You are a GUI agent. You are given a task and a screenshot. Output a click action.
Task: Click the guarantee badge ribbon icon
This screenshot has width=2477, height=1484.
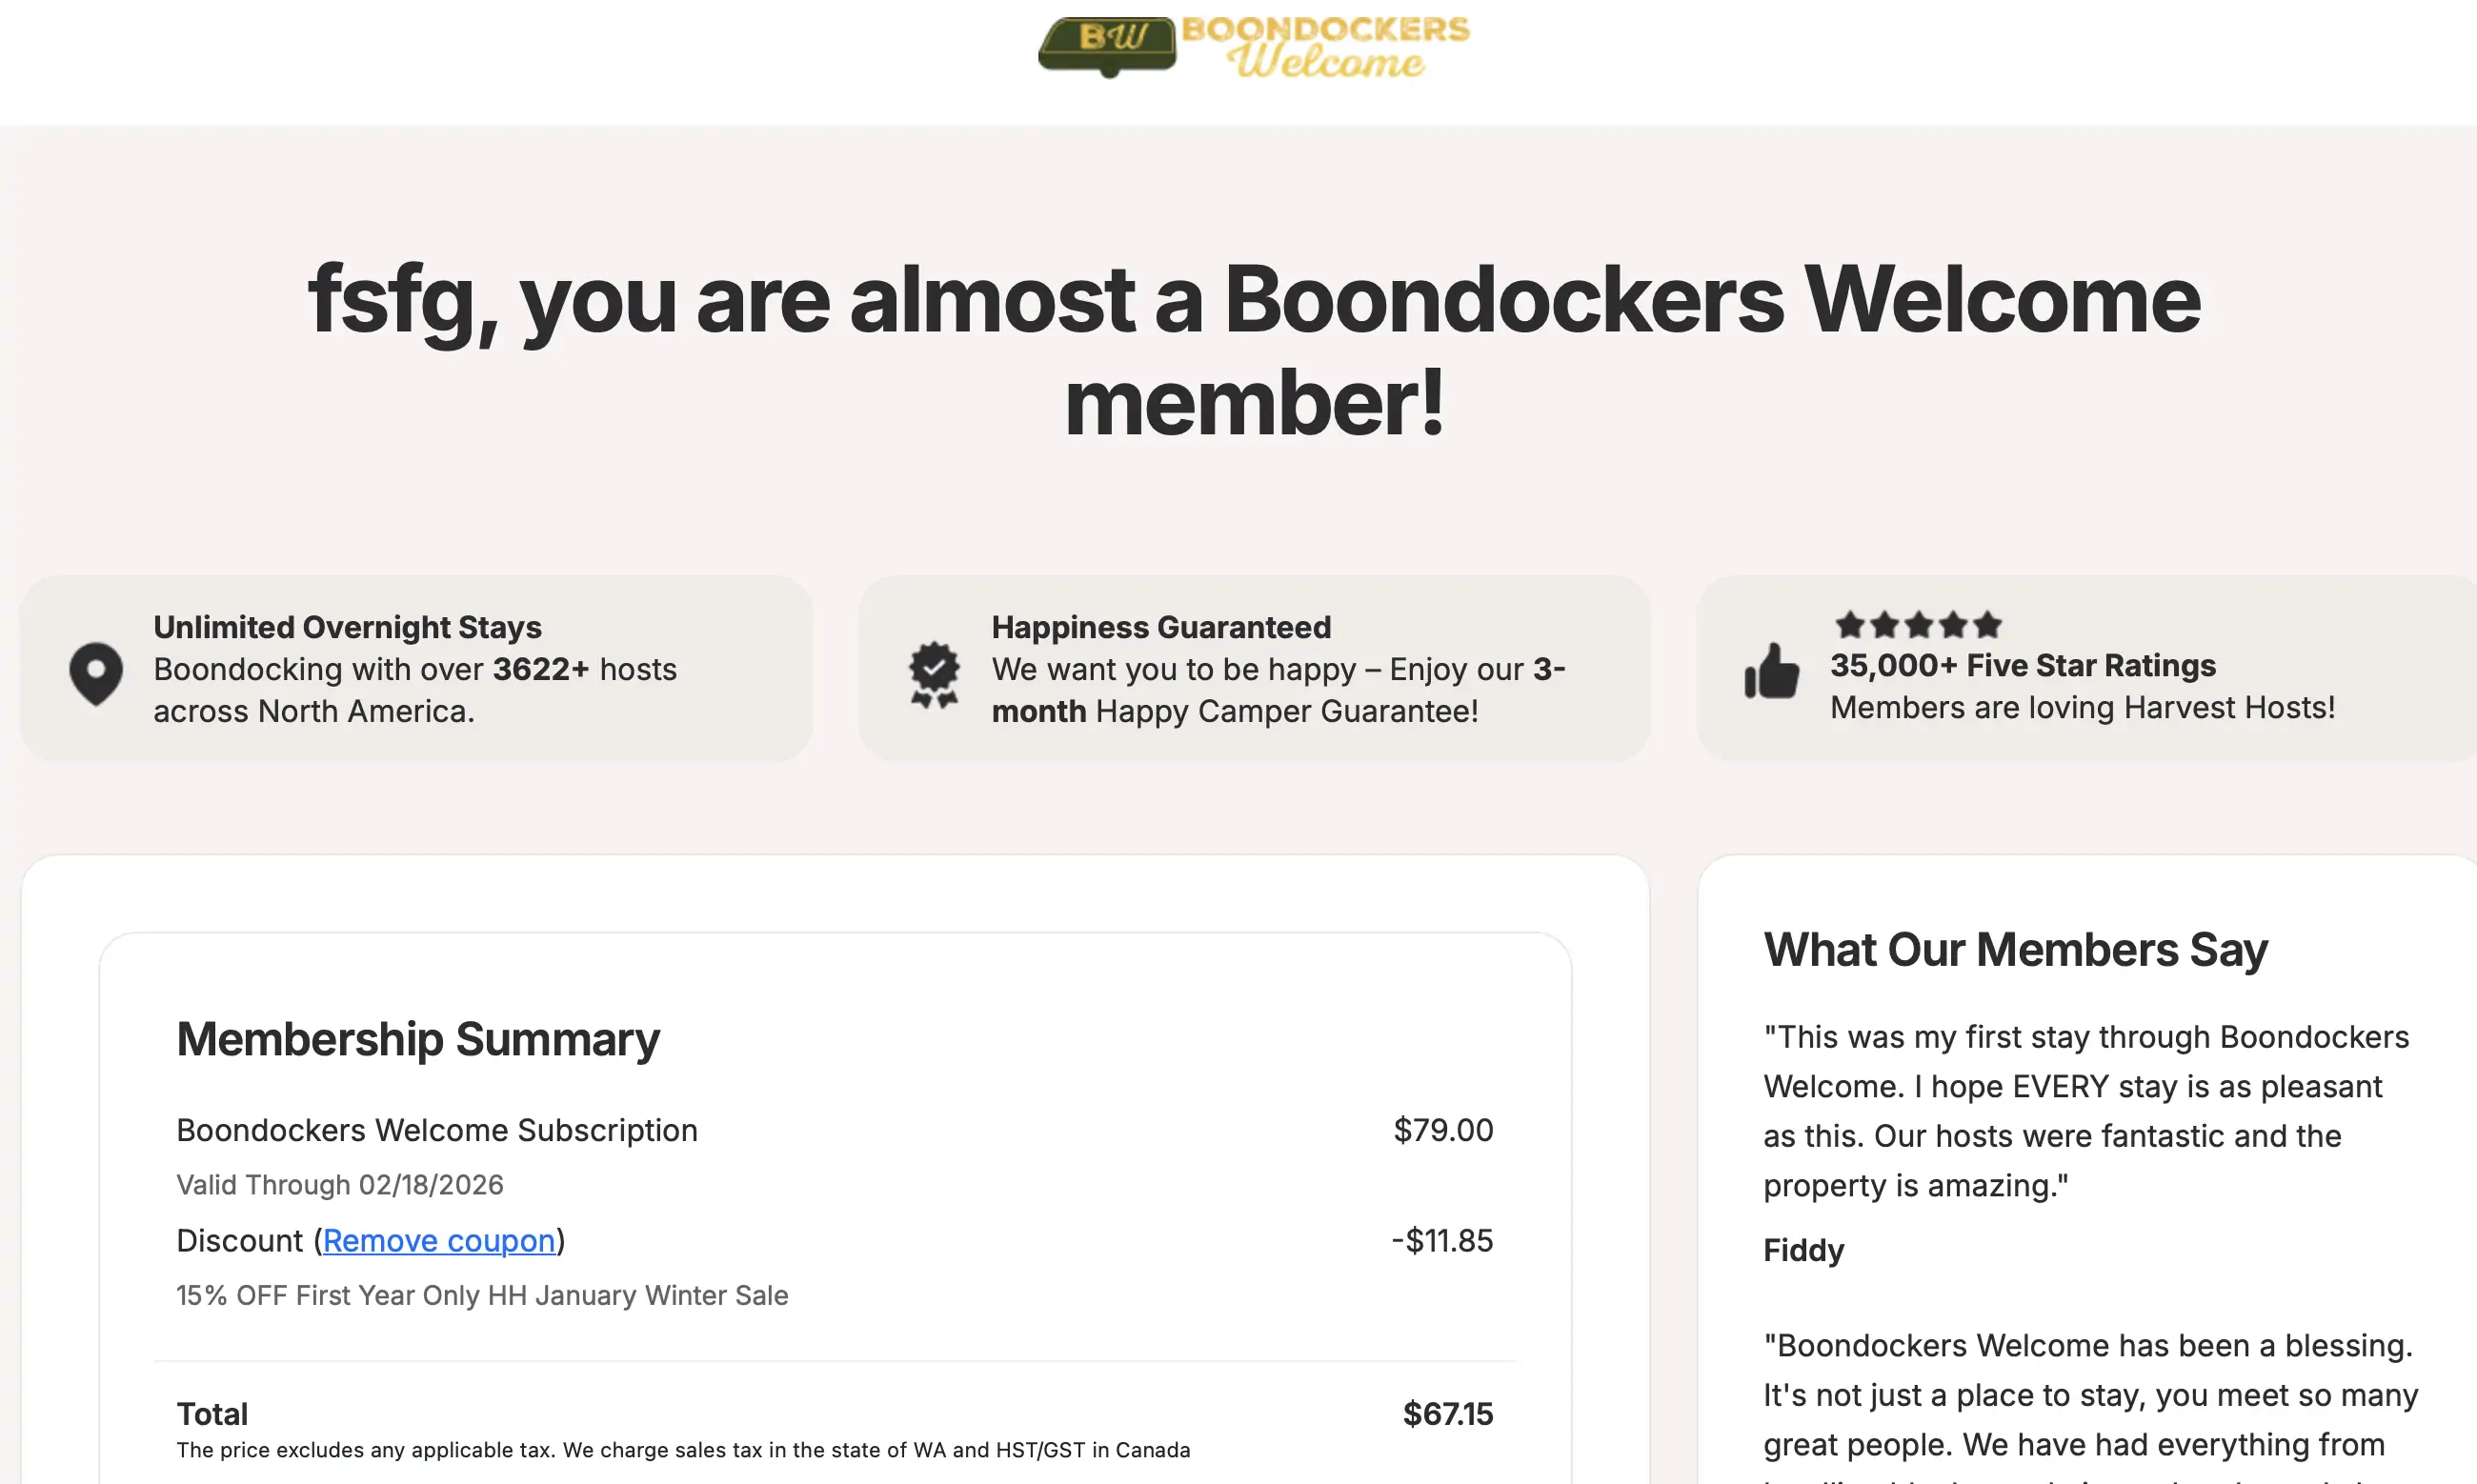(934, 675)
